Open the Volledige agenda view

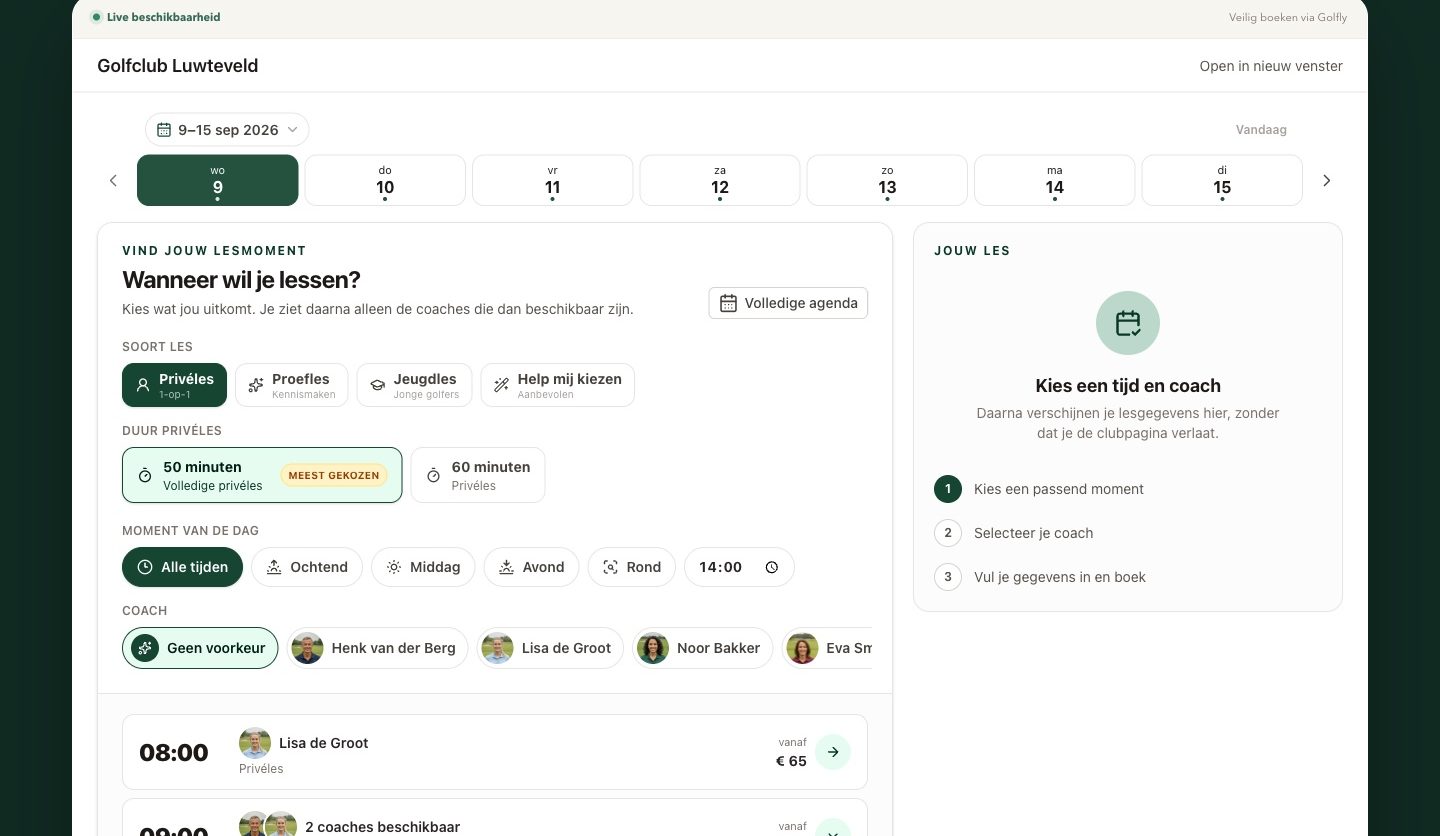(x=788, y=303)
